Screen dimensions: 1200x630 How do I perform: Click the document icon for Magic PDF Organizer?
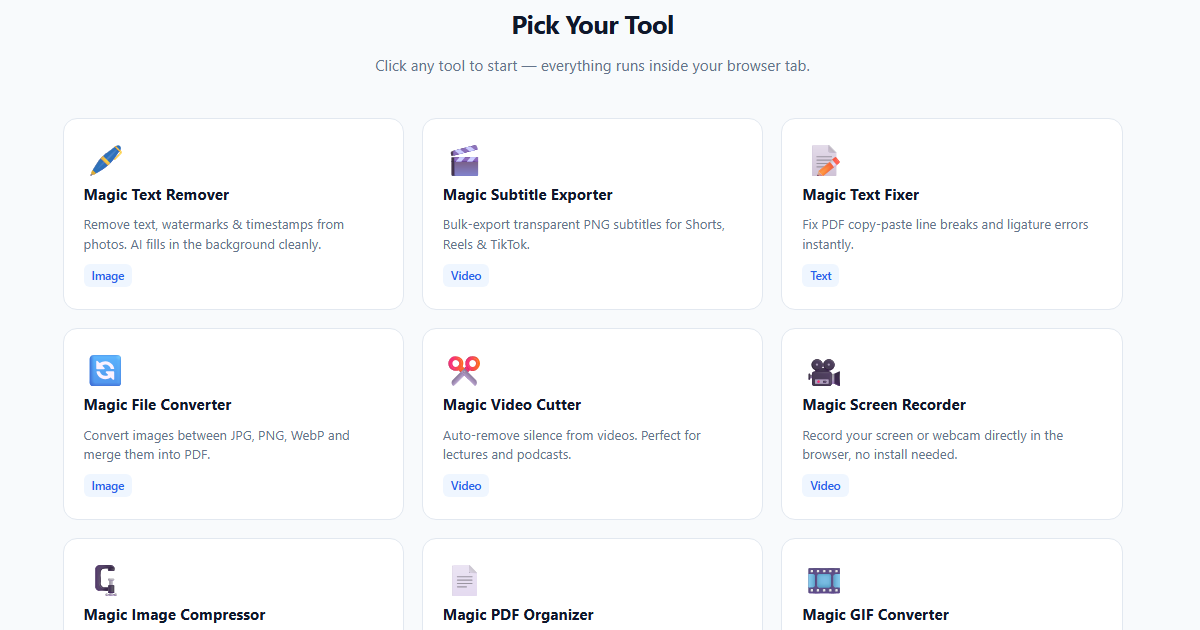tap(464, 580)
